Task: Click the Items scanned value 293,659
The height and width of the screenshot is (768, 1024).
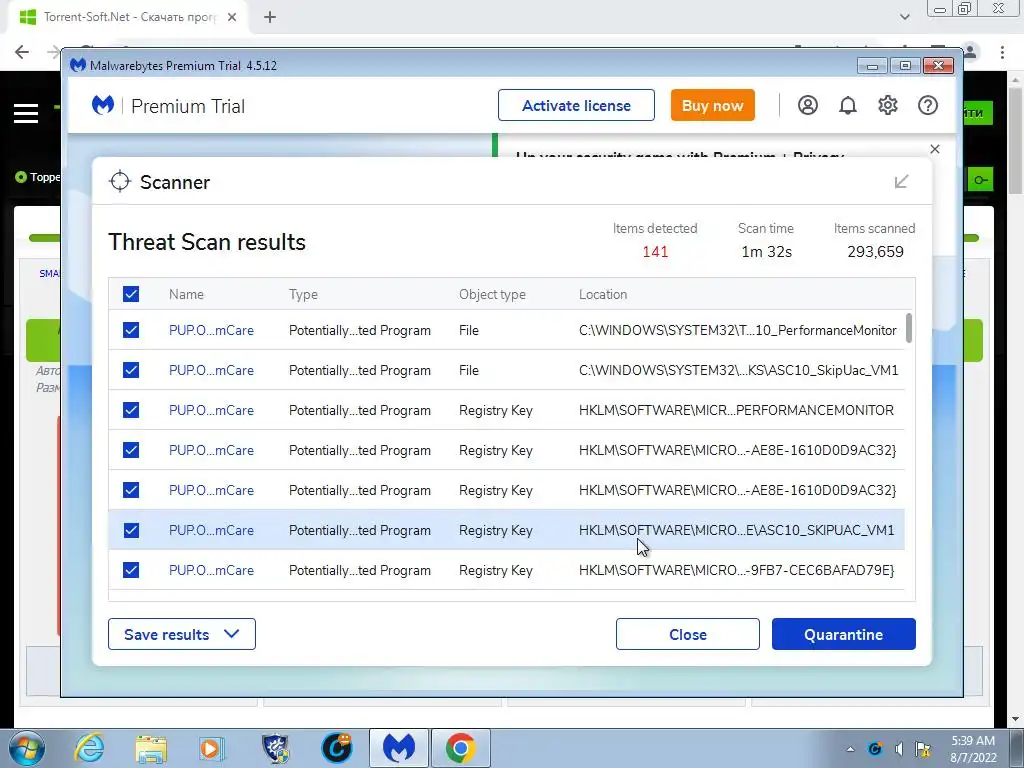Action: [875, 251]
